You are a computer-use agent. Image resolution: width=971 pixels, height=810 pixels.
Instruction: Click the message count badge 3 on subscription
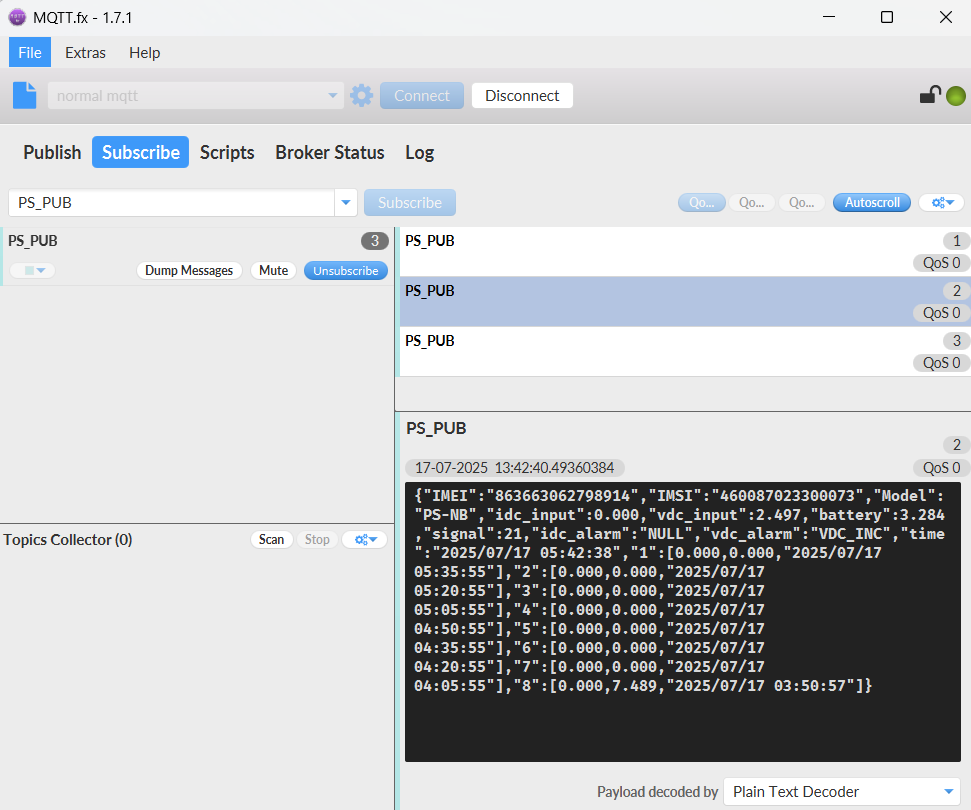375,241
